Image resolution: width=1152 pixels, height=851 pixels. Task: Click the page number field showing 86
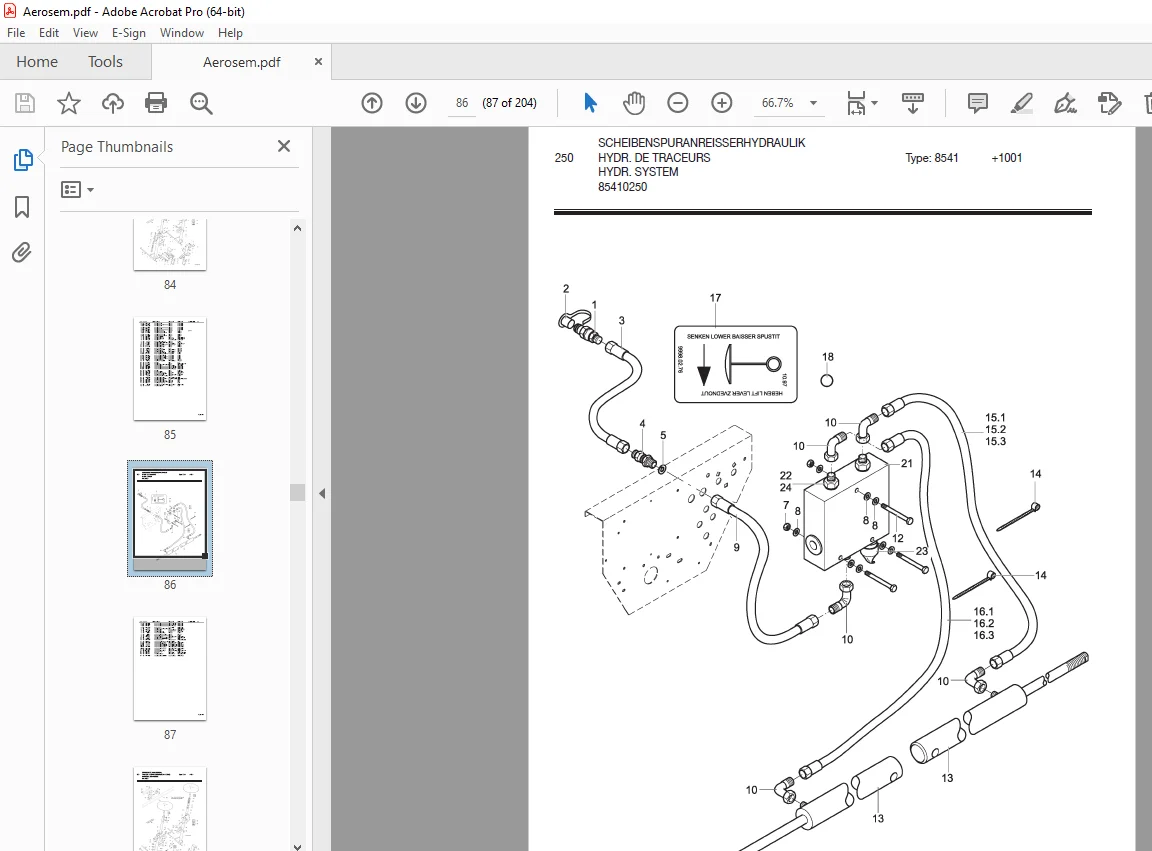[x=461, y=103]
